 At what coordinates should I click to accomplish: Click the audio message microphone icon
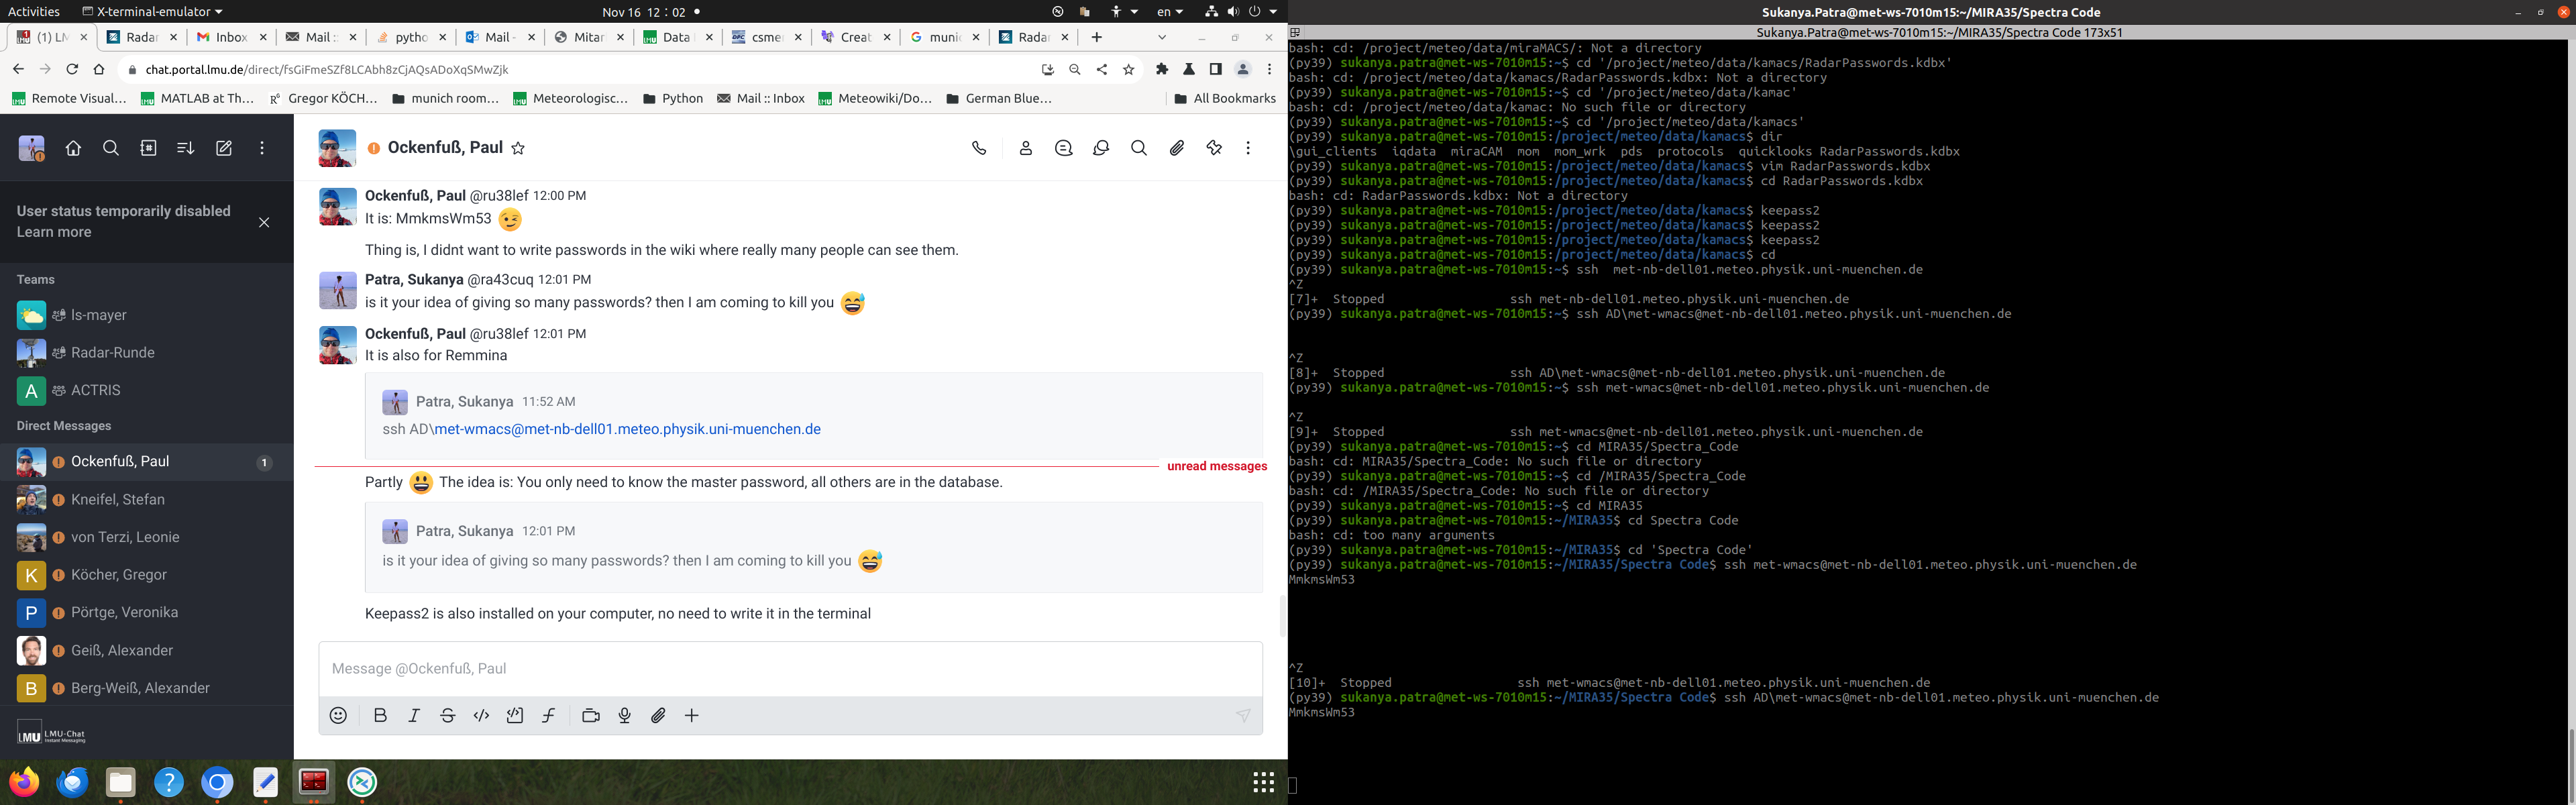tap(624, 715)
